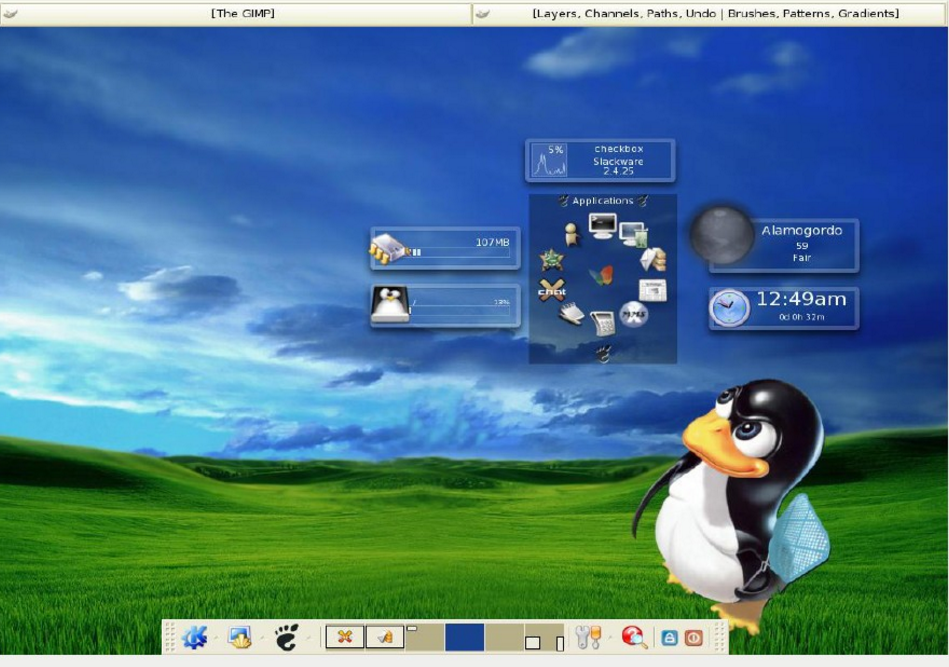Expand the arrow next to wrench tools icon
Image resolution: width=949 pixels, height=667 pixels.
(x=610, y=637)
